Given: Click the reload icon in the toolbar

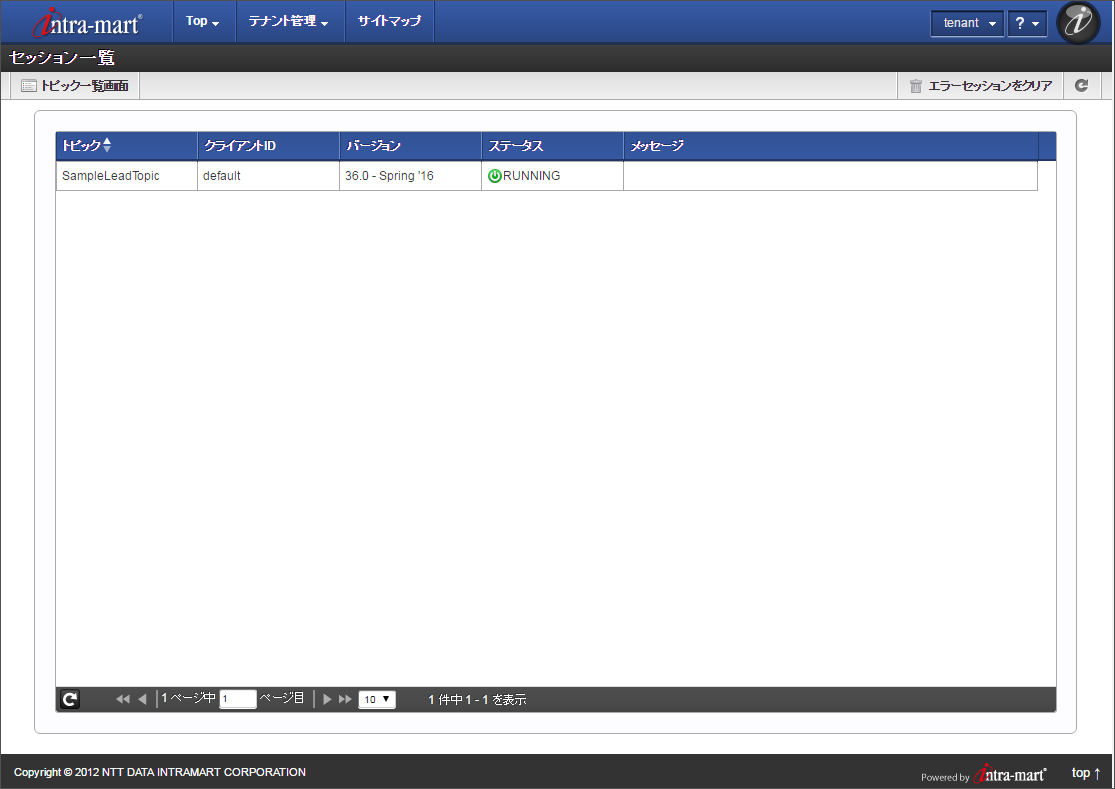Looking at the screenshot, I should coord(1082,85).
